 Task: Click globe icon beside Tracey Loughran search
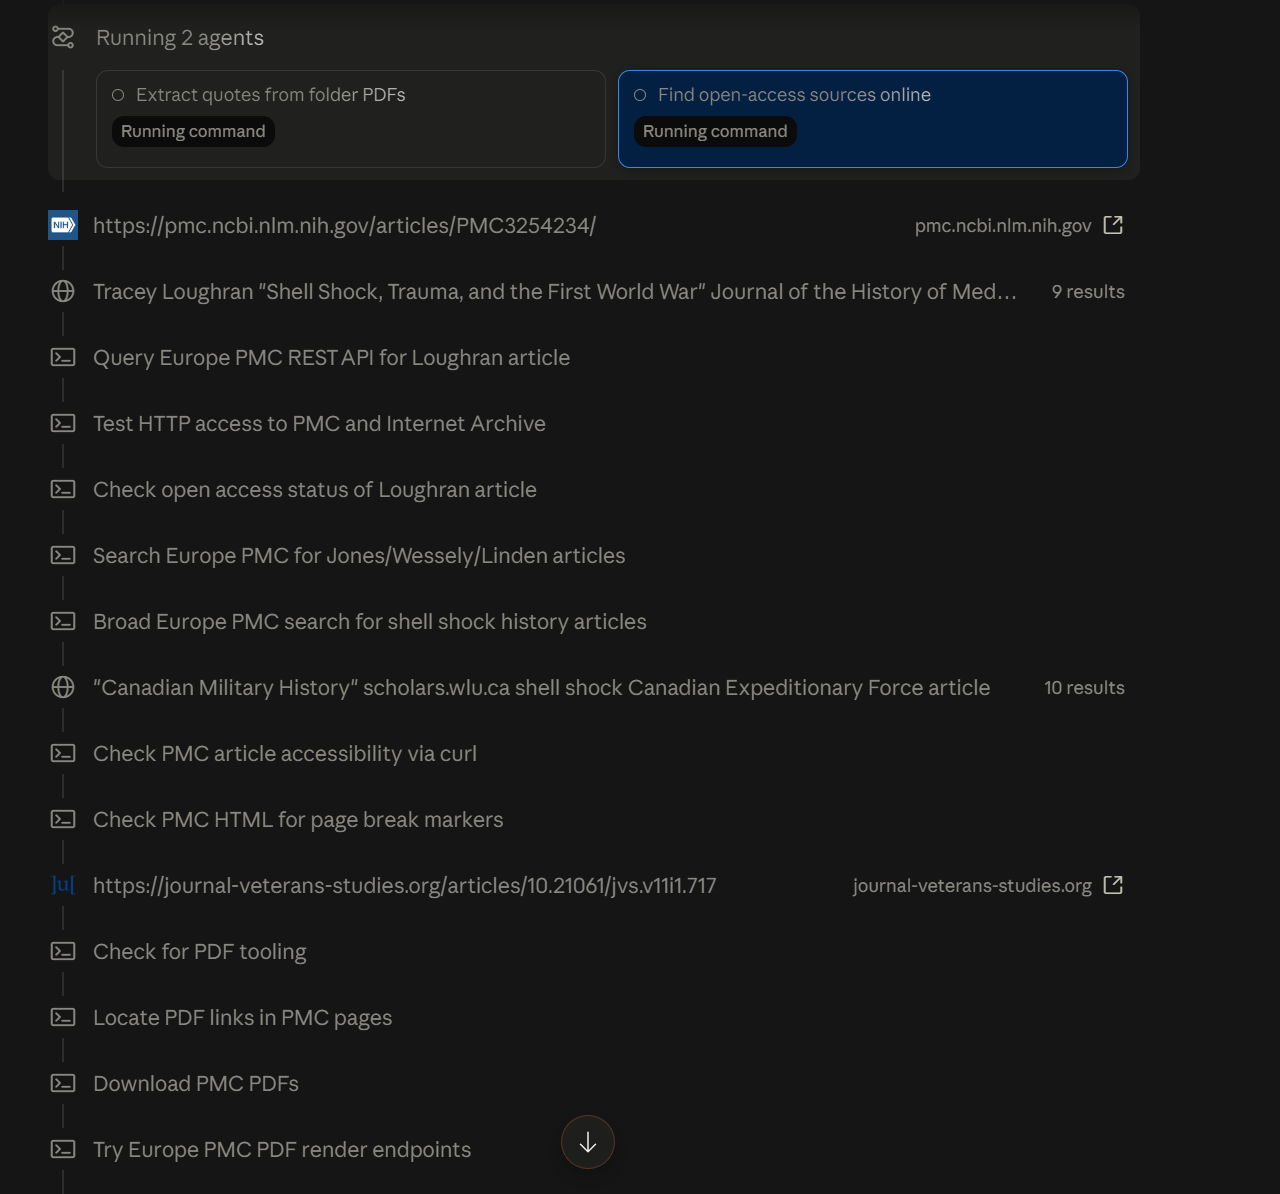pos(63,291)
